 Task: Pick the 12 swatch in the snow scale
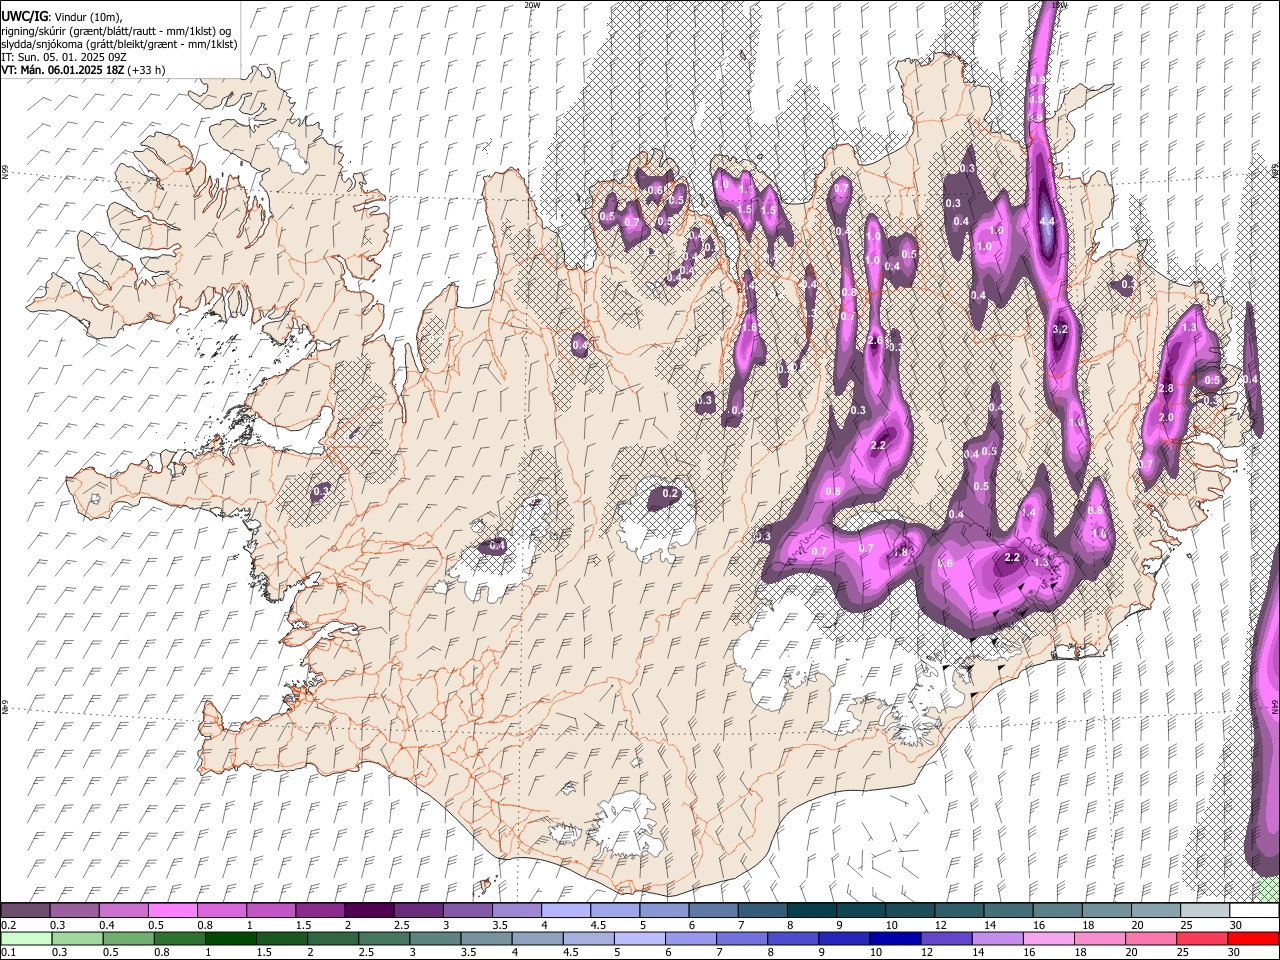(x=959, y=911)
